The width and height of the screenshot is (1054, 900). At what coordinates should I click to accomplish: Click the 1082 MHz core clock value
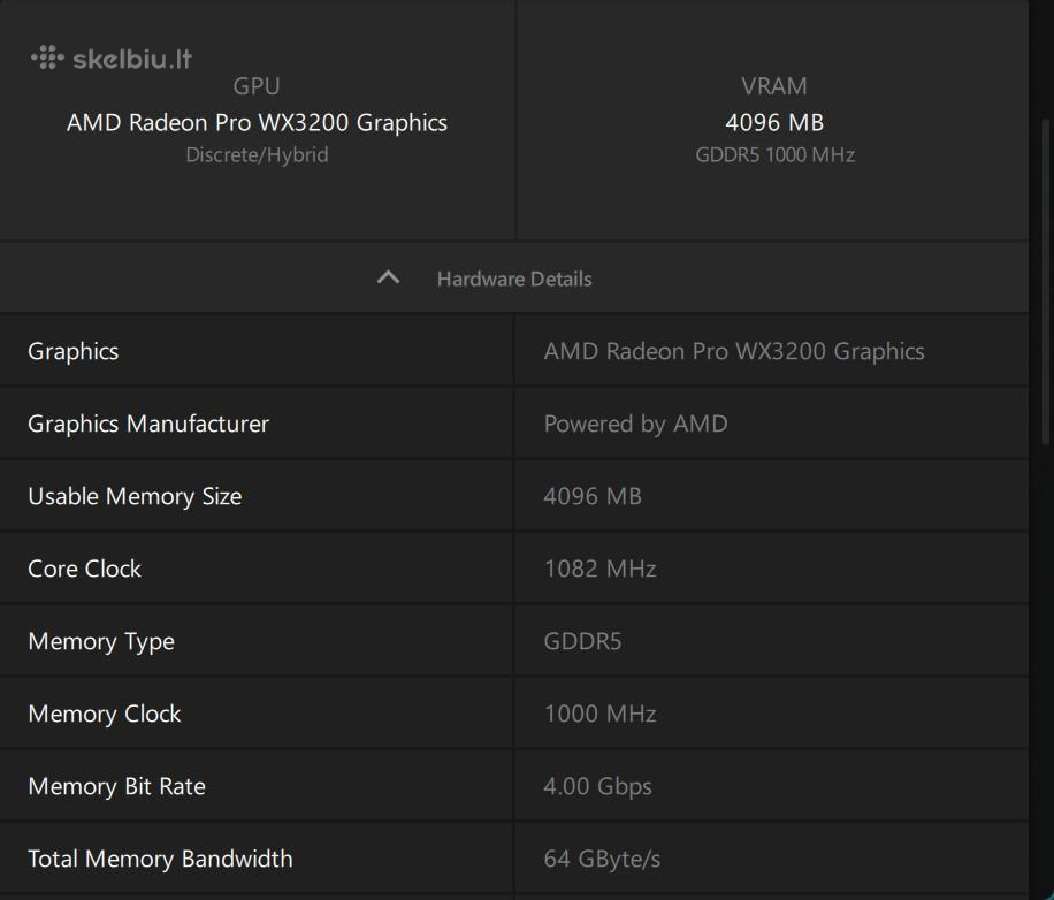pyautogui.click(x=600, y=569)
